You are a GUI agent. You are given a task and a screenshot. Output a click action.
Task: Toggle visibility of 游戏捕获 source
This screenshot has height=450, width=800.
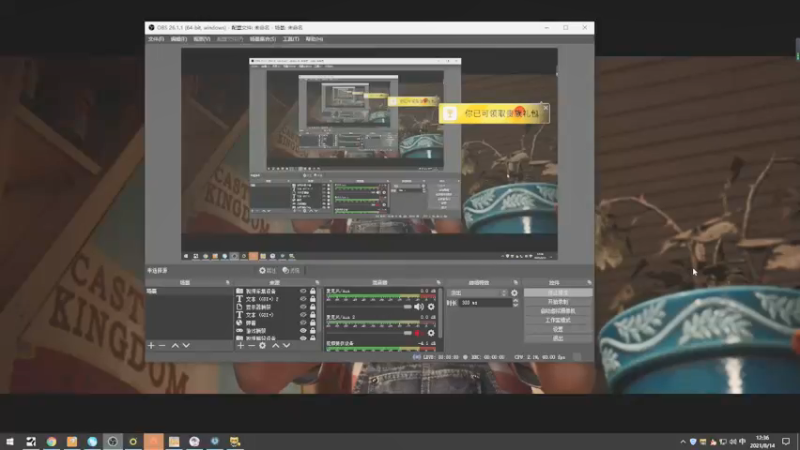click(303, 331)
